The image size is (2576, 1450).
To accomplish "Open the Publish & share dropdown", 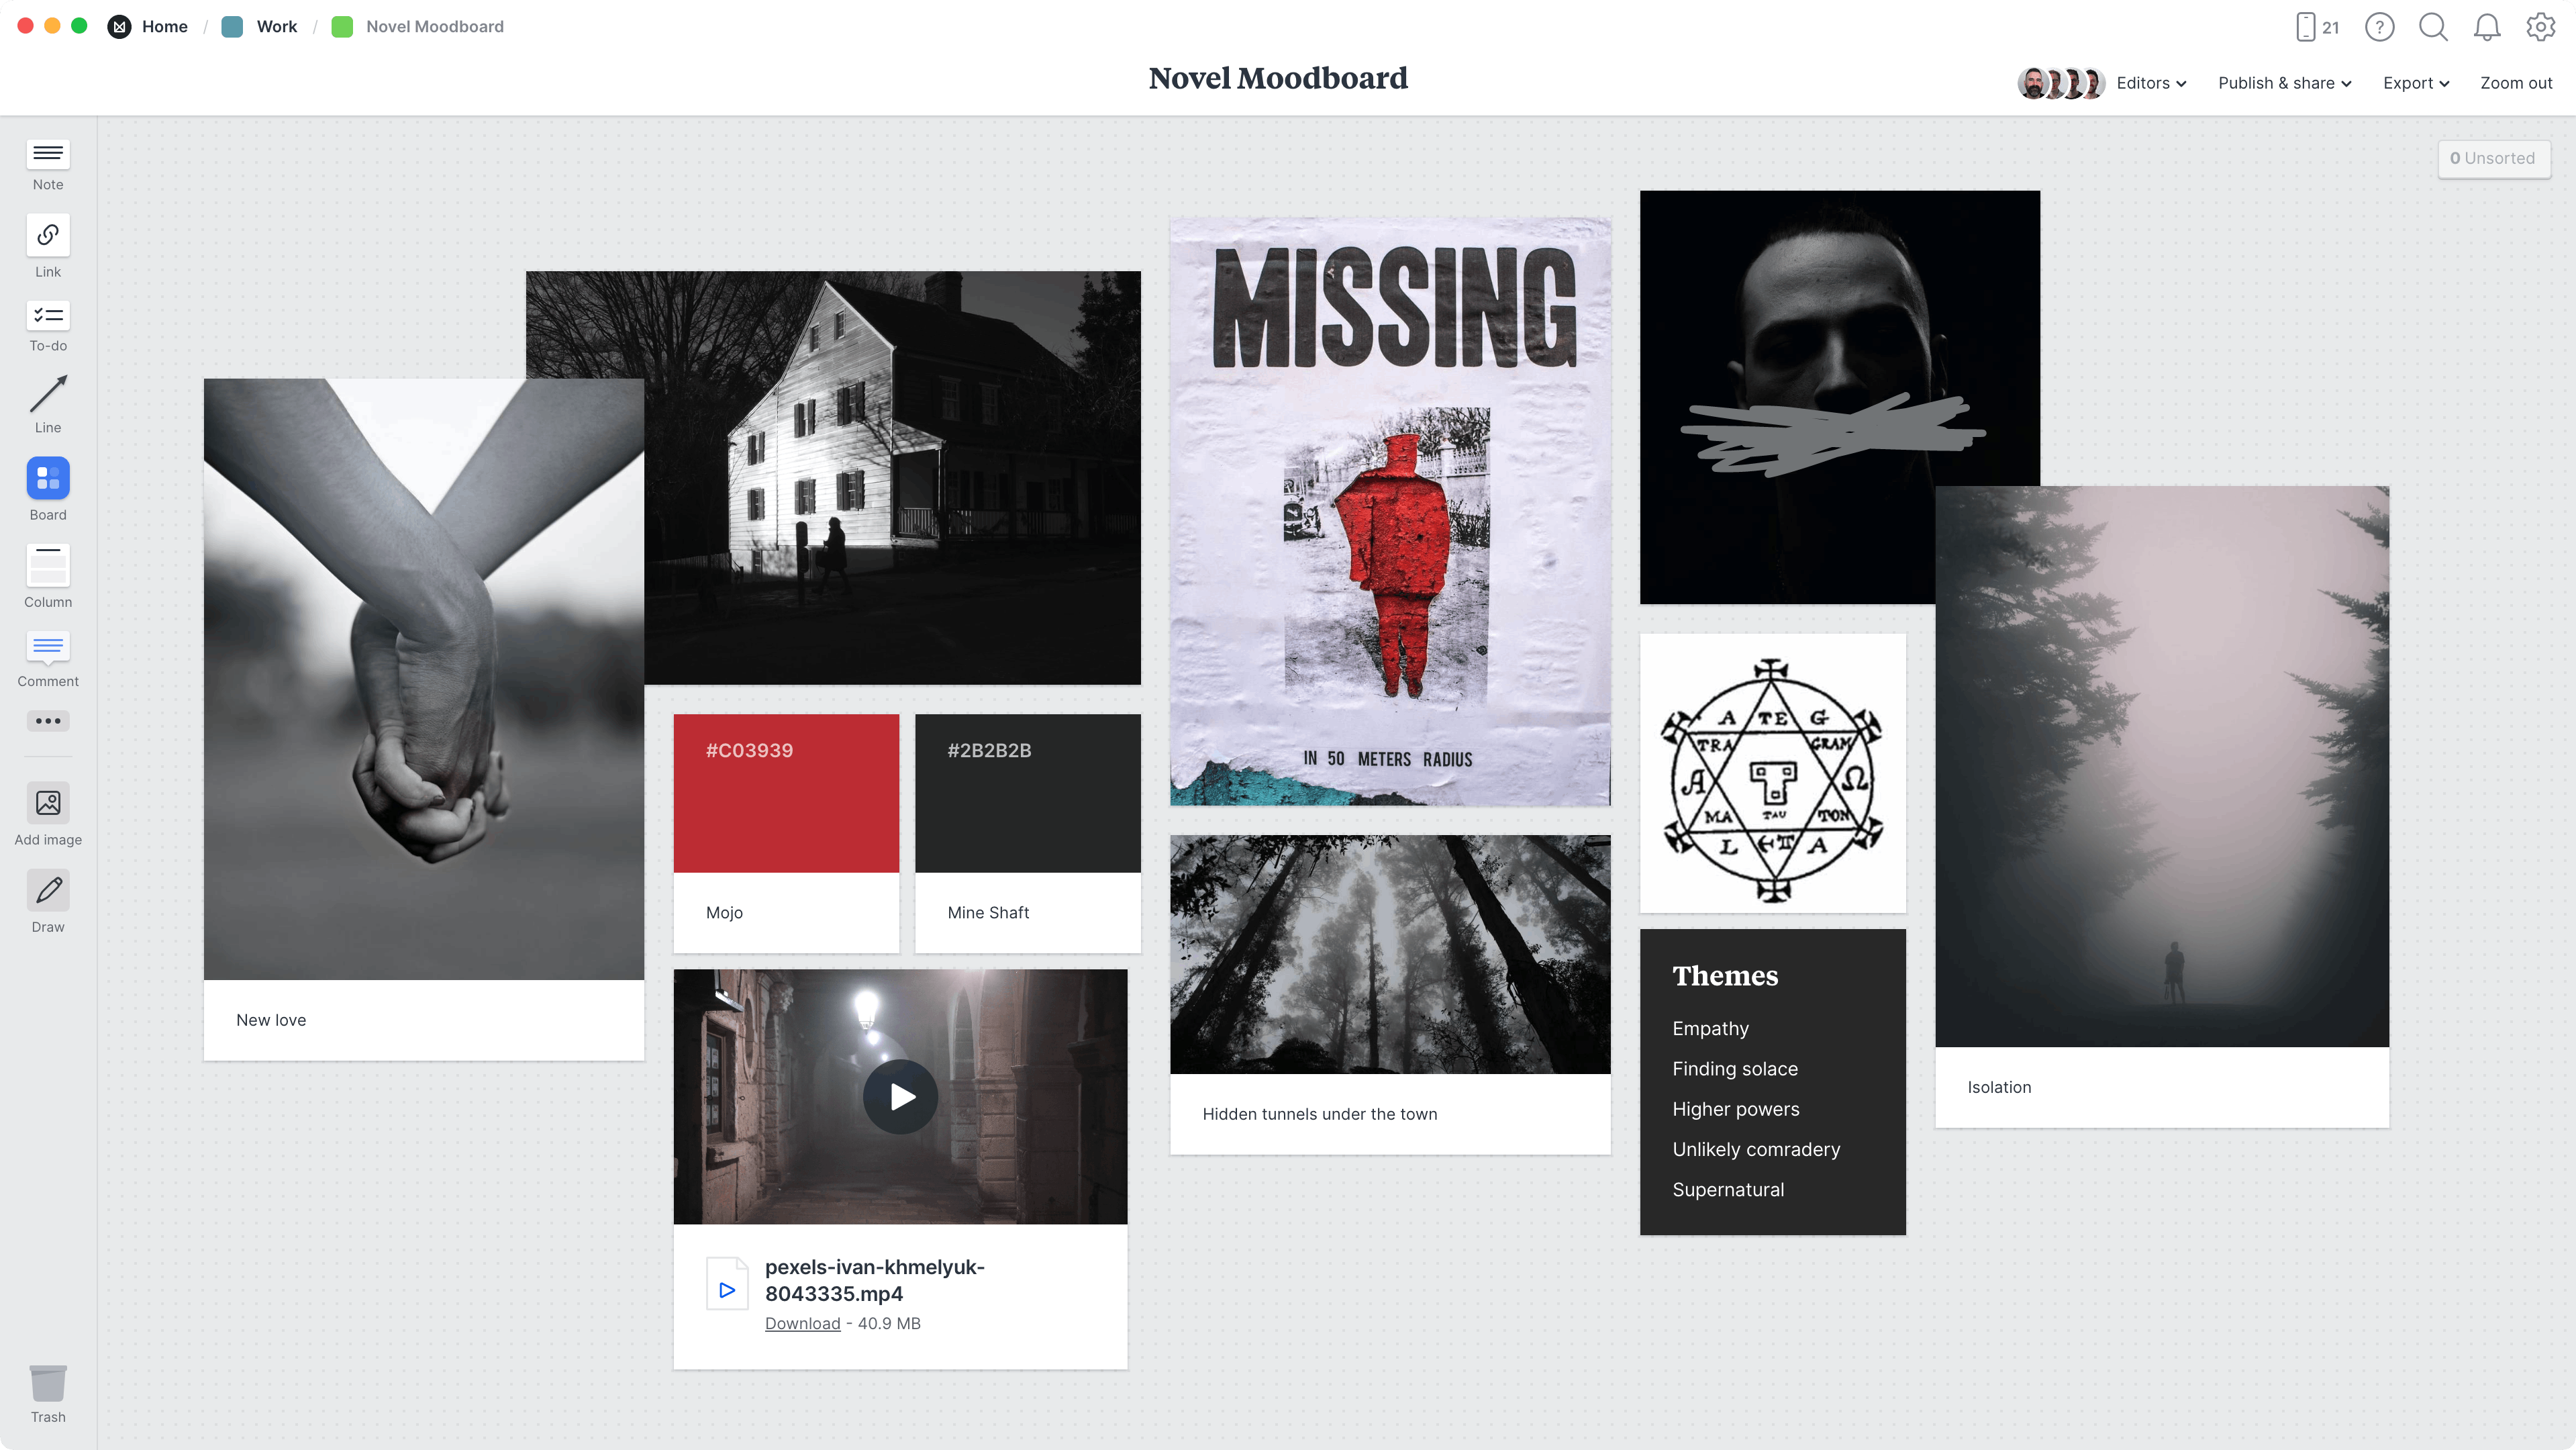I will (2284, 83).
